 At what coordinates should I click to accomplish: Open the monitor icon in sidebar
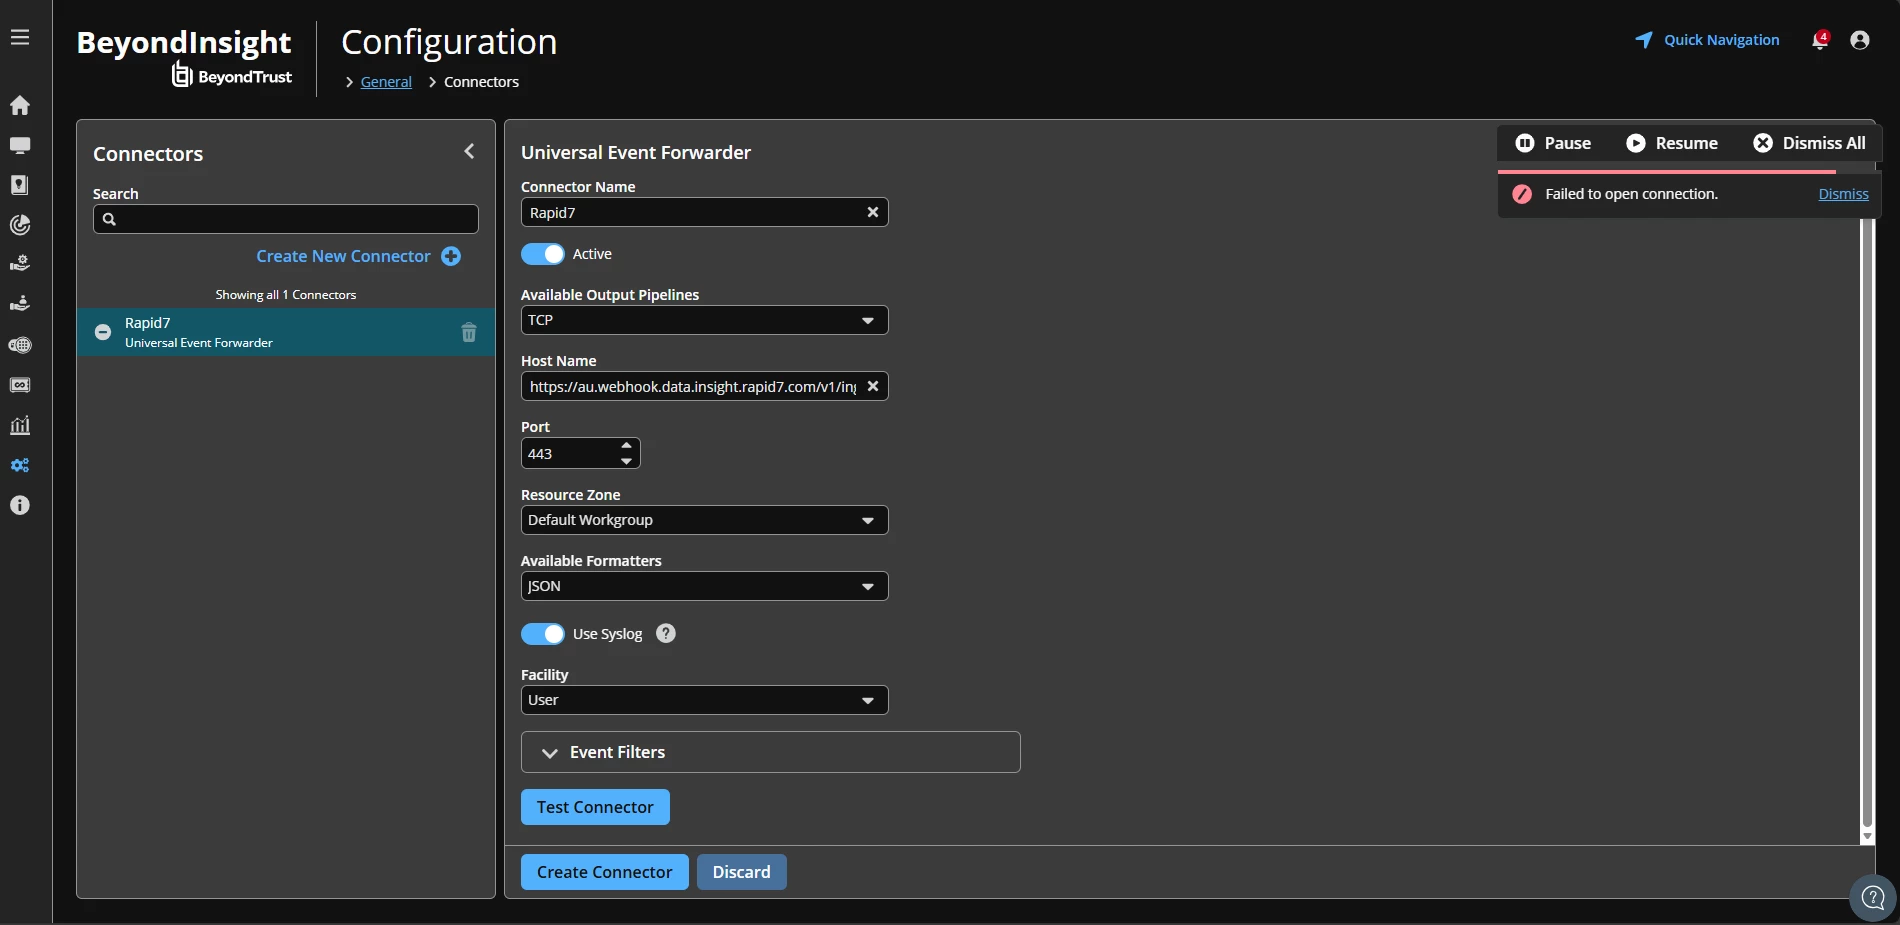click(20, 145)
